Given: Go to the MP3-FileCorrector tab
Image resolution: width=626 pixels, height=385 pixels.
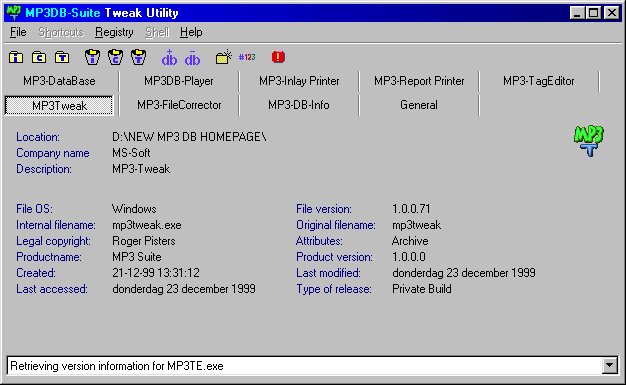Looking at the screenshot, I should pyautogui.click(x=179, y=105).
